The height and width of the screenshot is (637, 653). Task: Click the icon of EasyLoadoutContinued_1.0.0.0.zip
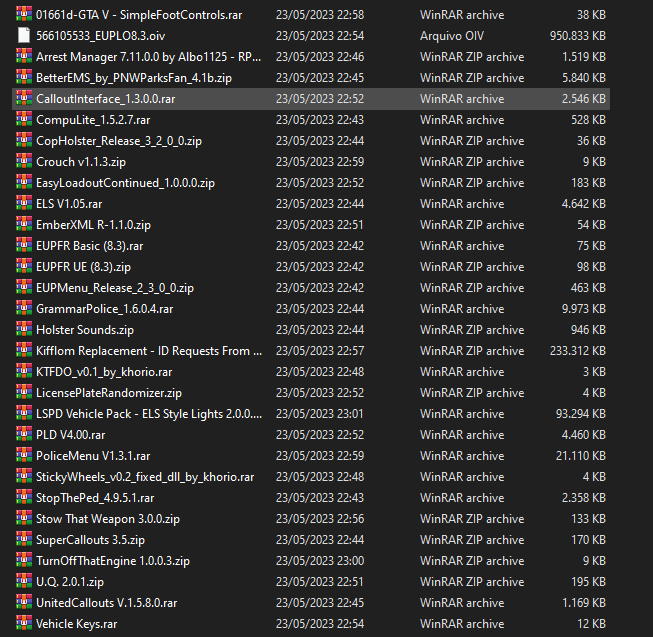point(24,182)
